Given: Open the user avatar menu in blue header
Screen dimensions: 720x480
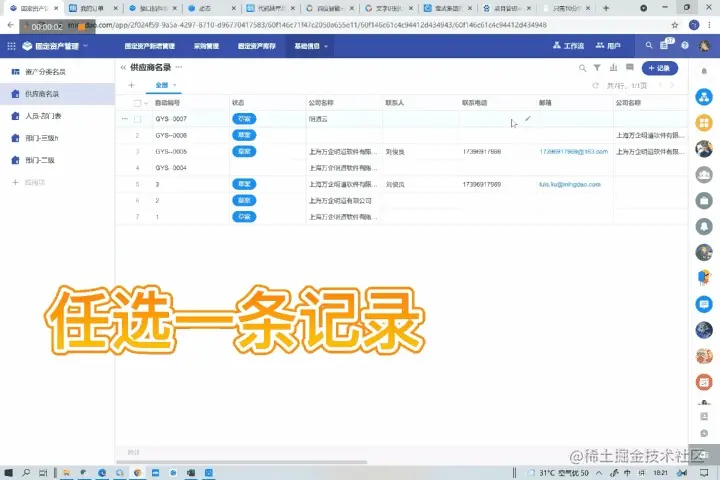Looking at the screenshot, I should click(704, 45).
